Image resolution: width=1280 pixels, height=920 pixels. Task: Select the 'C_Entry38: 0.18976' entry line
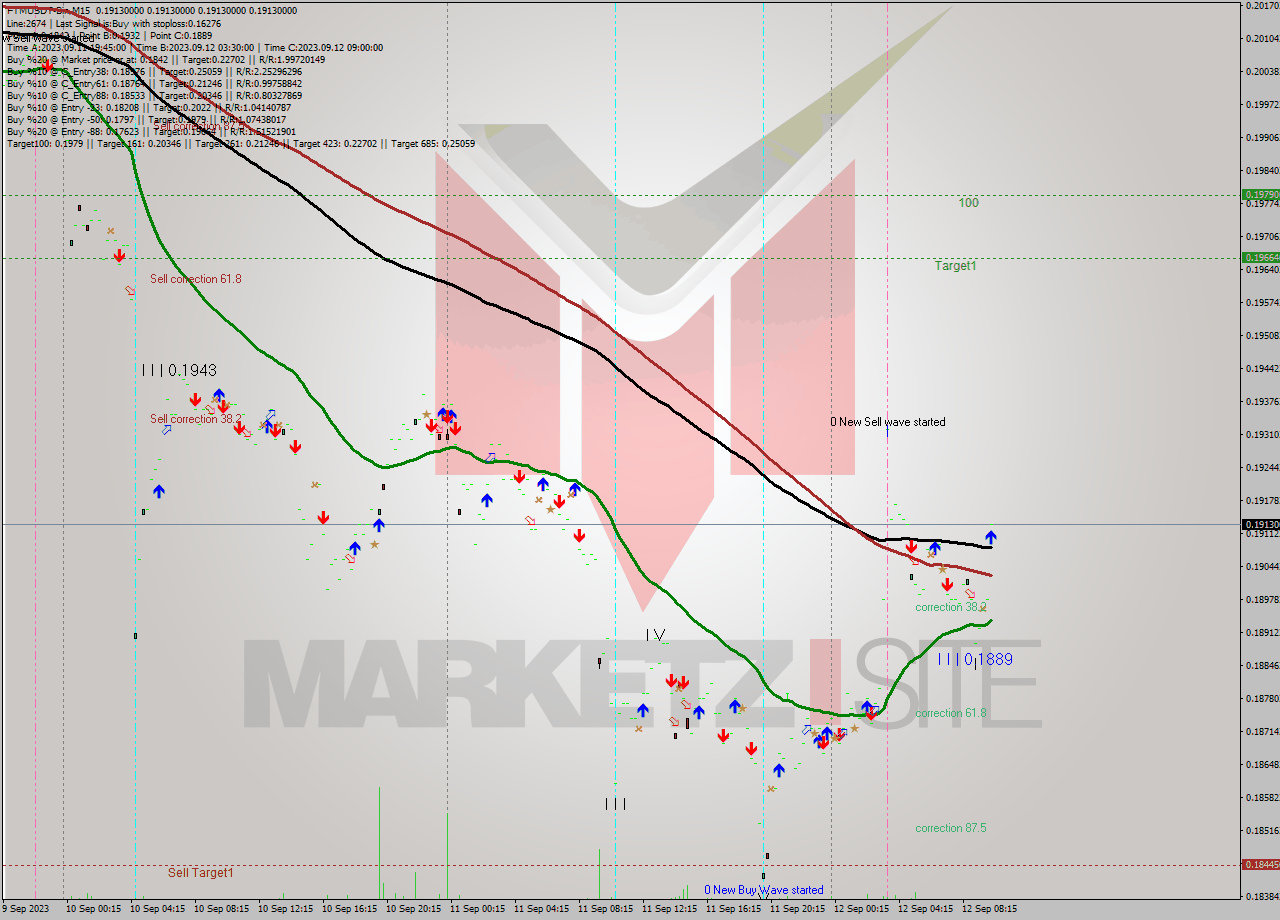coord(154,71)
